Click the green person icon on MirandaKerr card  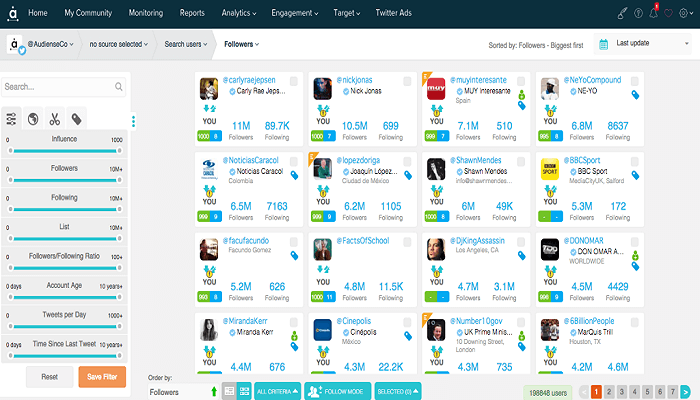294,336
